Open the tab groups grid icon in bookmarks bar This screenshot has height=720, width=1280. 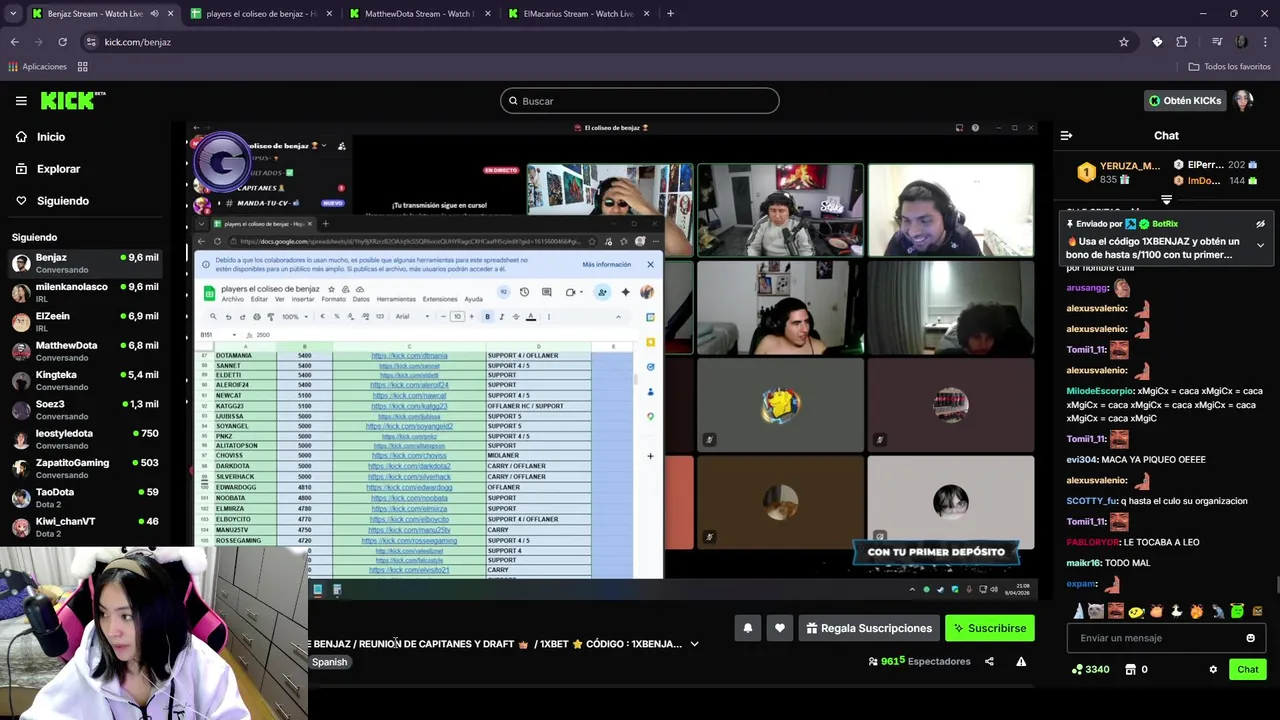(x=82, y=67)
